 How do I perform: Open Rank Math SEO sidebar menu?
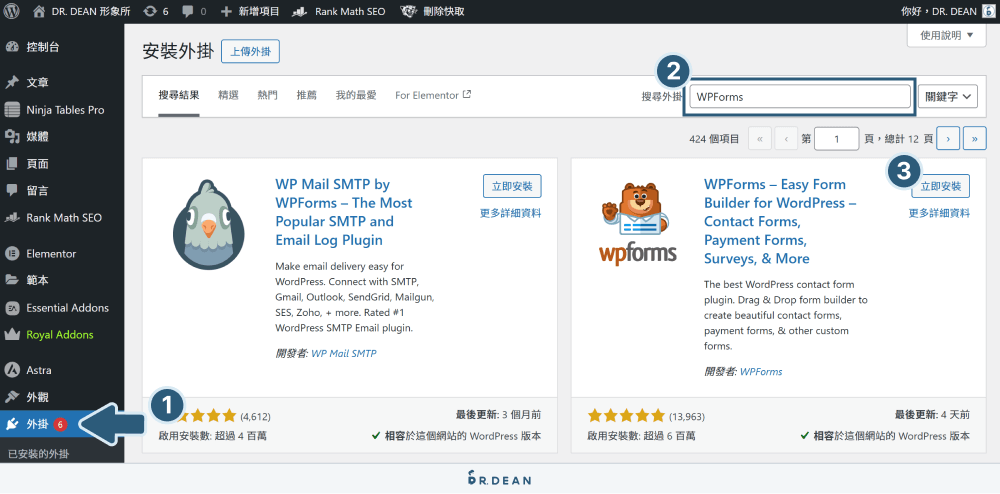click(62, 217)
